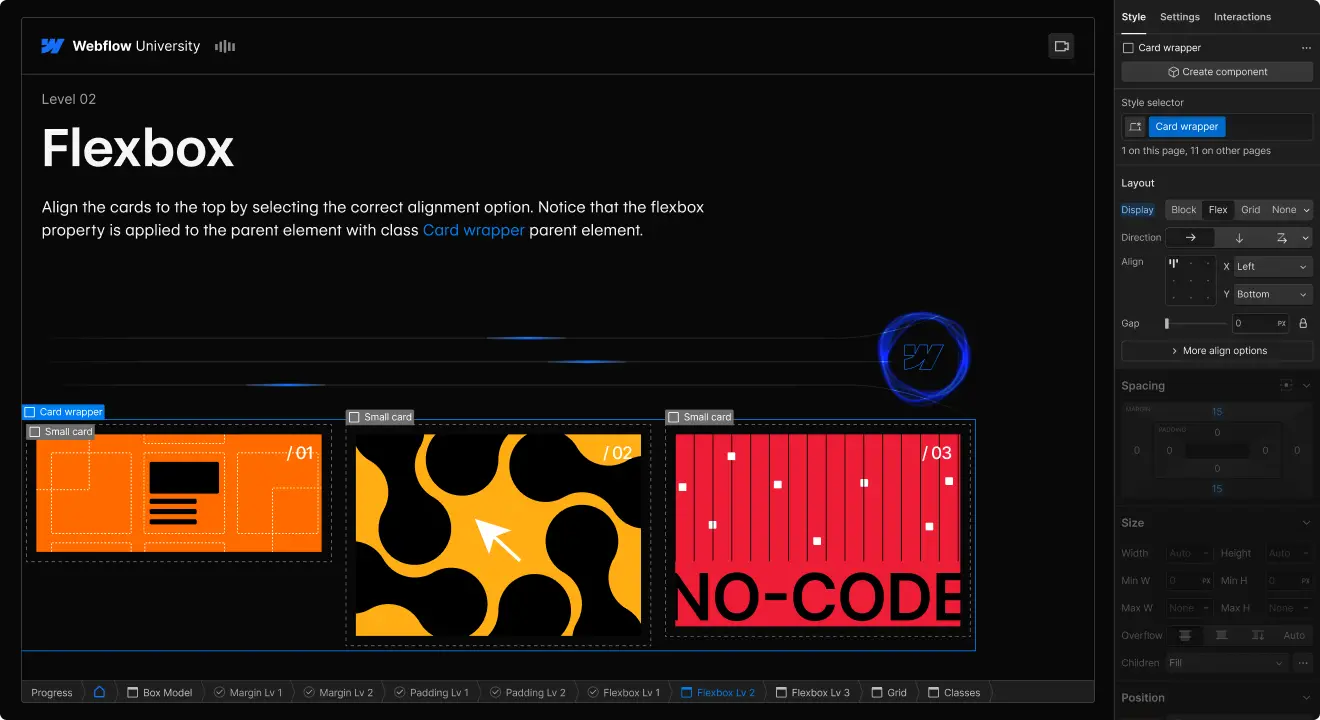The height and width of the screenshot is (720, 1320).
Task: Switch to the Settings tab
Action: tap(1179, 17)
